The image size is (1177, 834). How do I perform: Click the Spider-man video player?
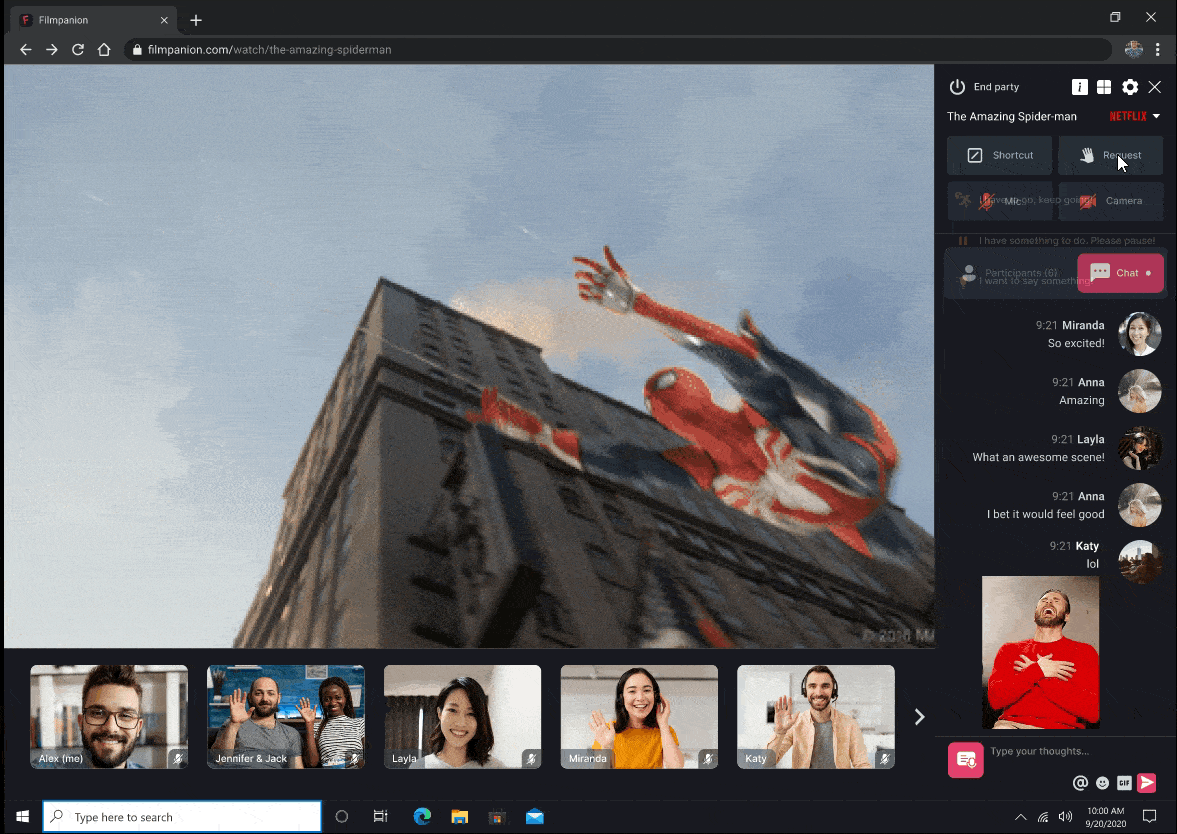coord(469,356)
